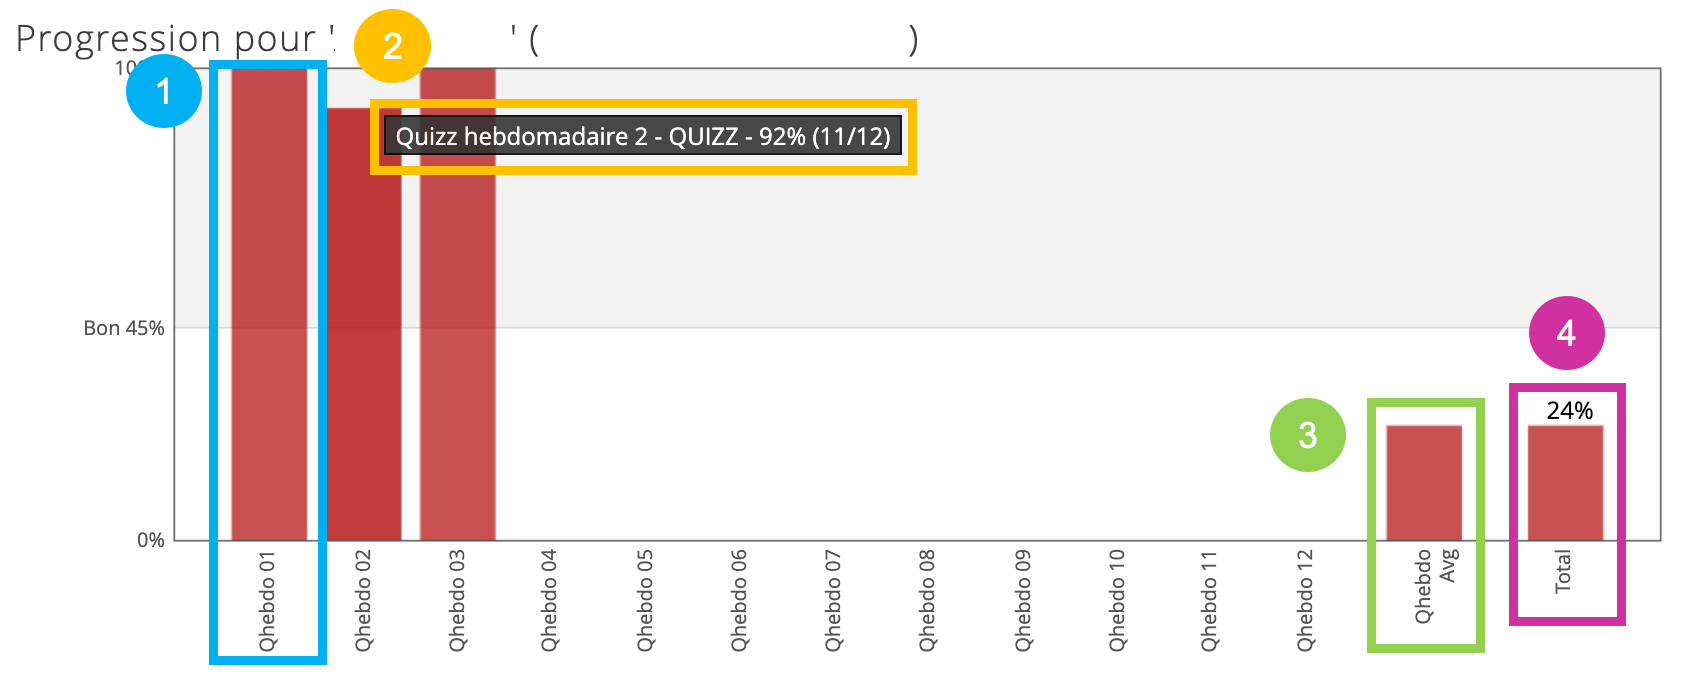This screenshot has height=674, width=1704.
Task: Click the Qhebdo 01 bar
Action: pos(269,304)
